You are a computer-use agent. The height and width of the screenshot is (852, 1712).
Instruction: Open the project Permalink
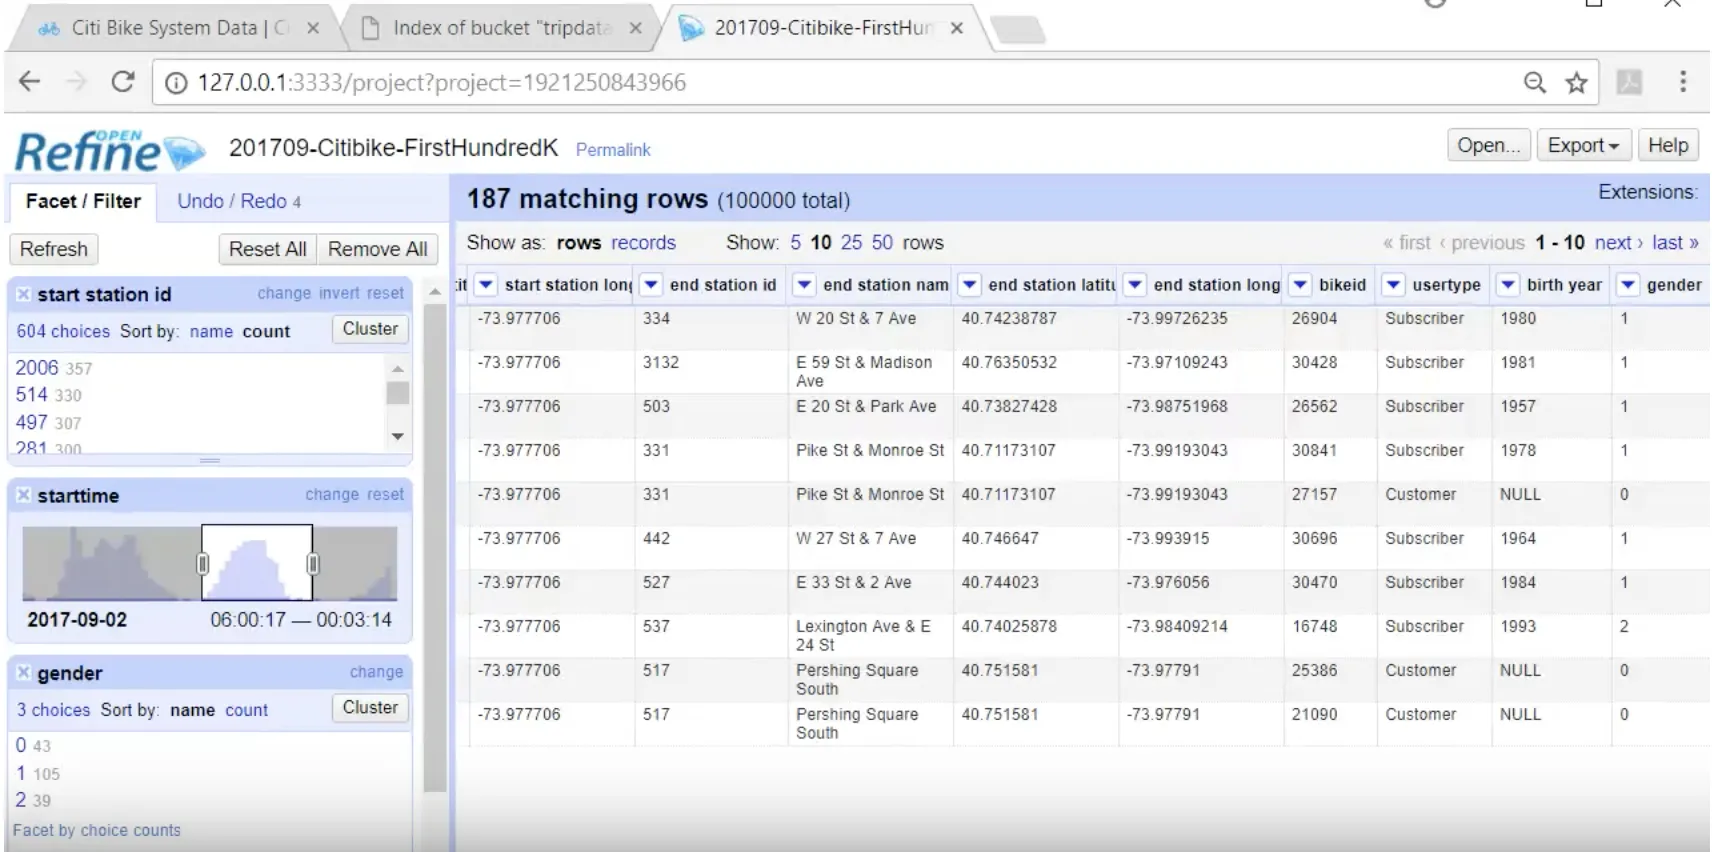(613, 150)
